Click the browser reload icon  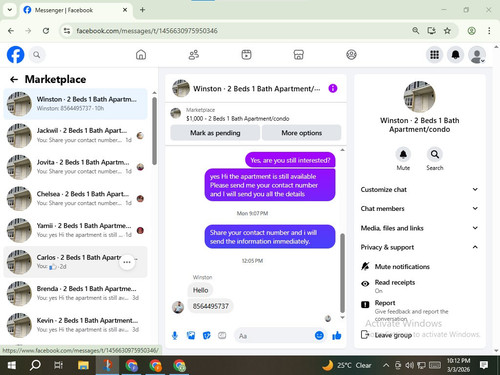pos(46,31)
